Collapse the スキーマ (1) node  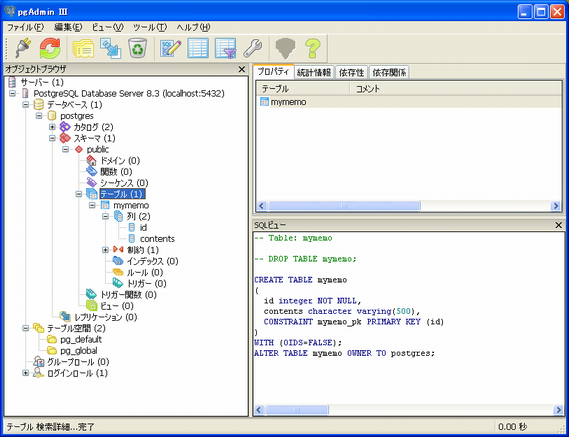point(52,138)
